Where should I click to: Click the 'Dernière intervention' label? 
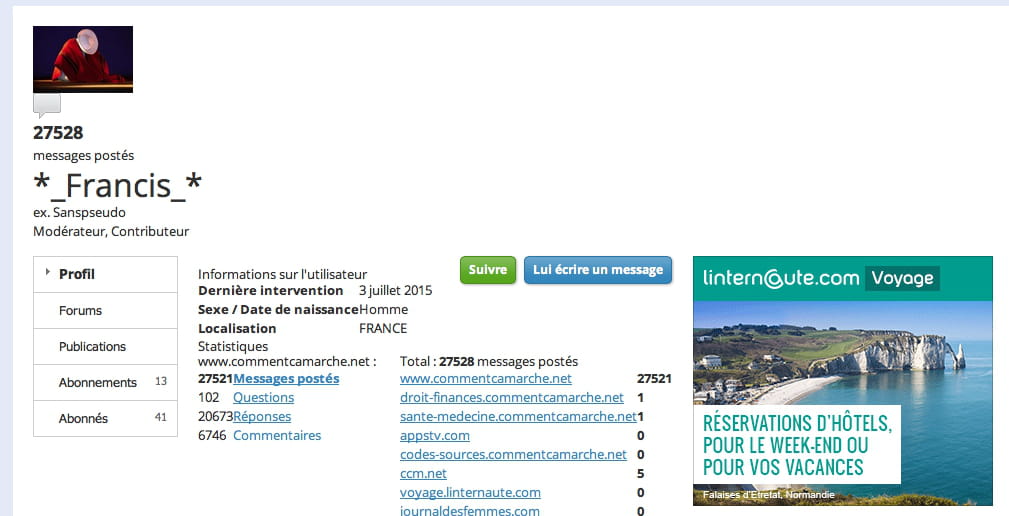pyautogui.click(x=270, y=291)
